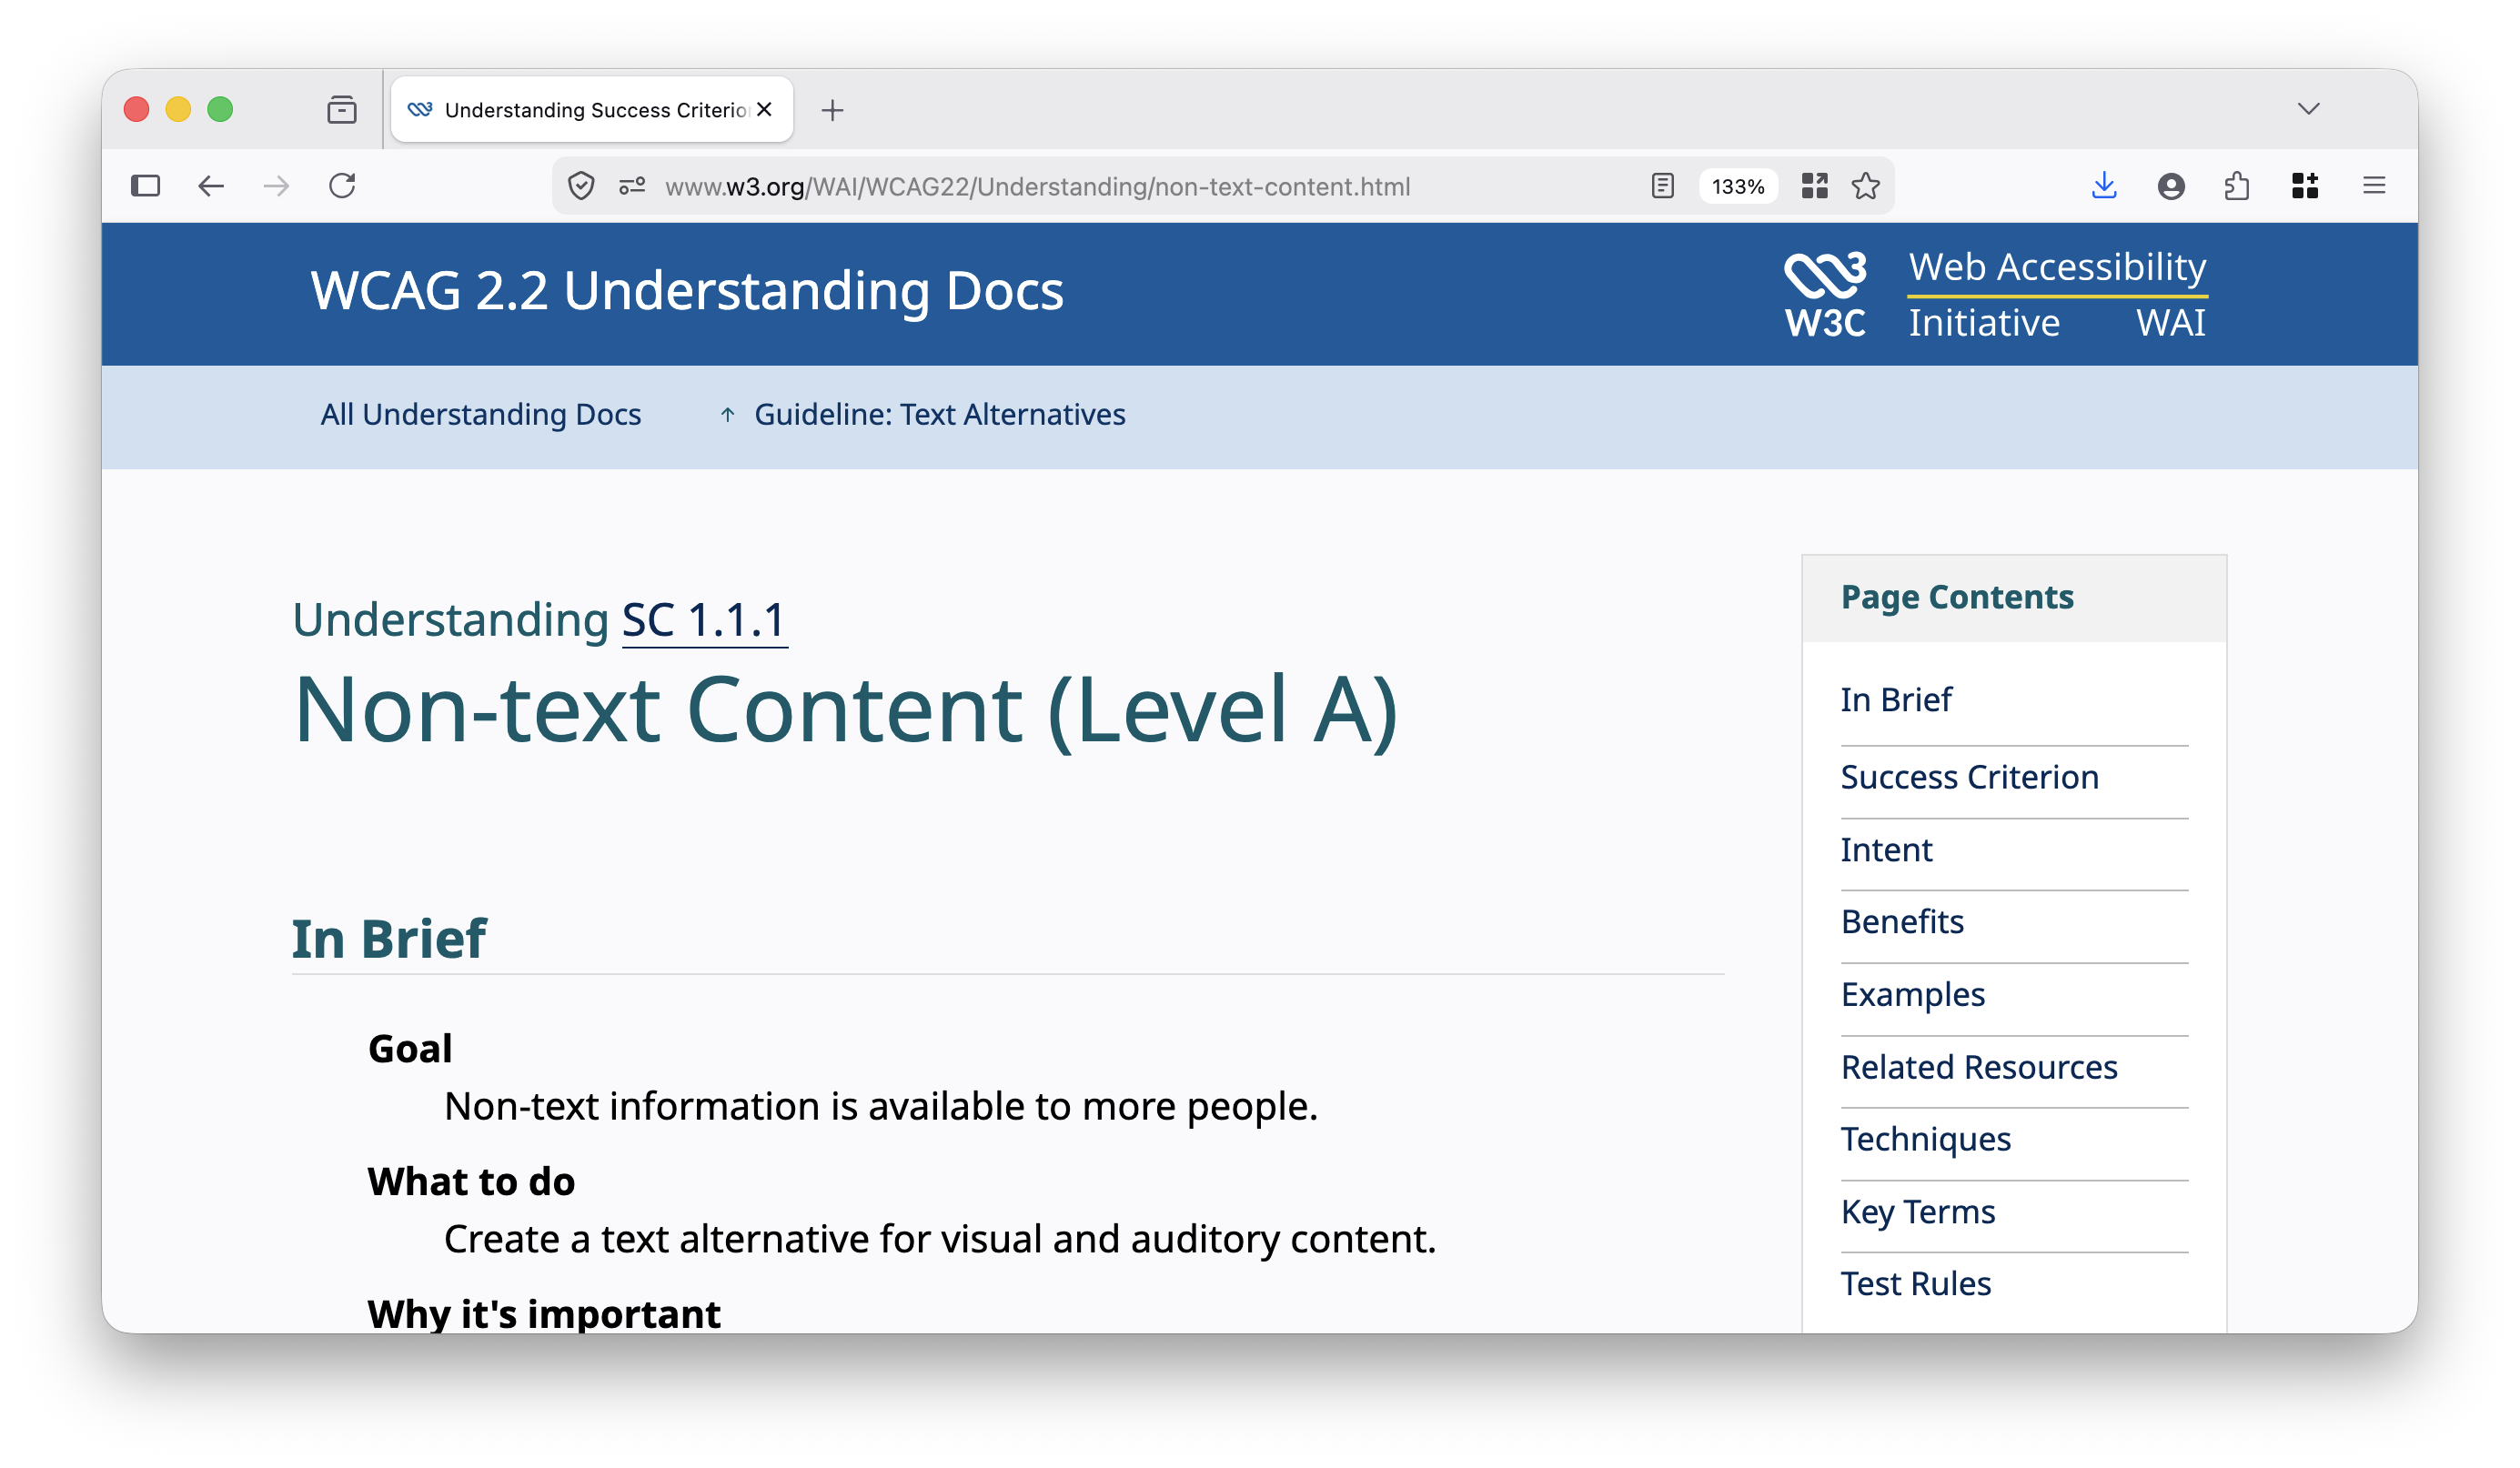Open tracking protection shield icon
2520x1468 pixels.
[581, 186]
